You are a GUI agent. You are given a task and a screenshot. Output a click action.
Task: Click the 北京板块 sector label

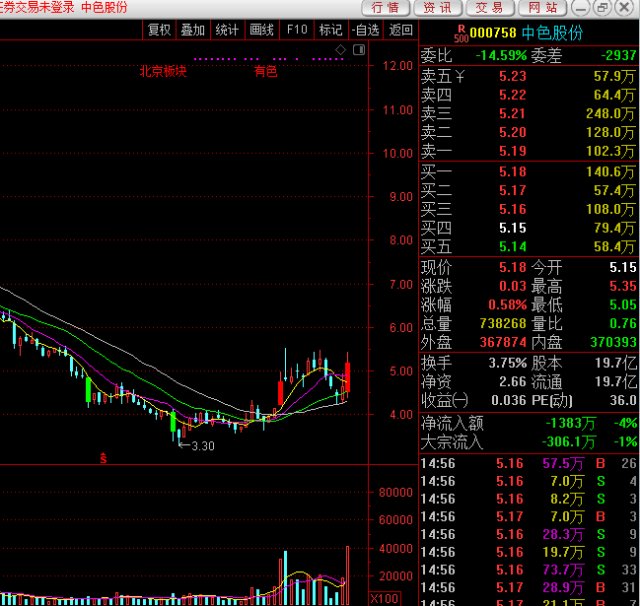coord(163,71)
